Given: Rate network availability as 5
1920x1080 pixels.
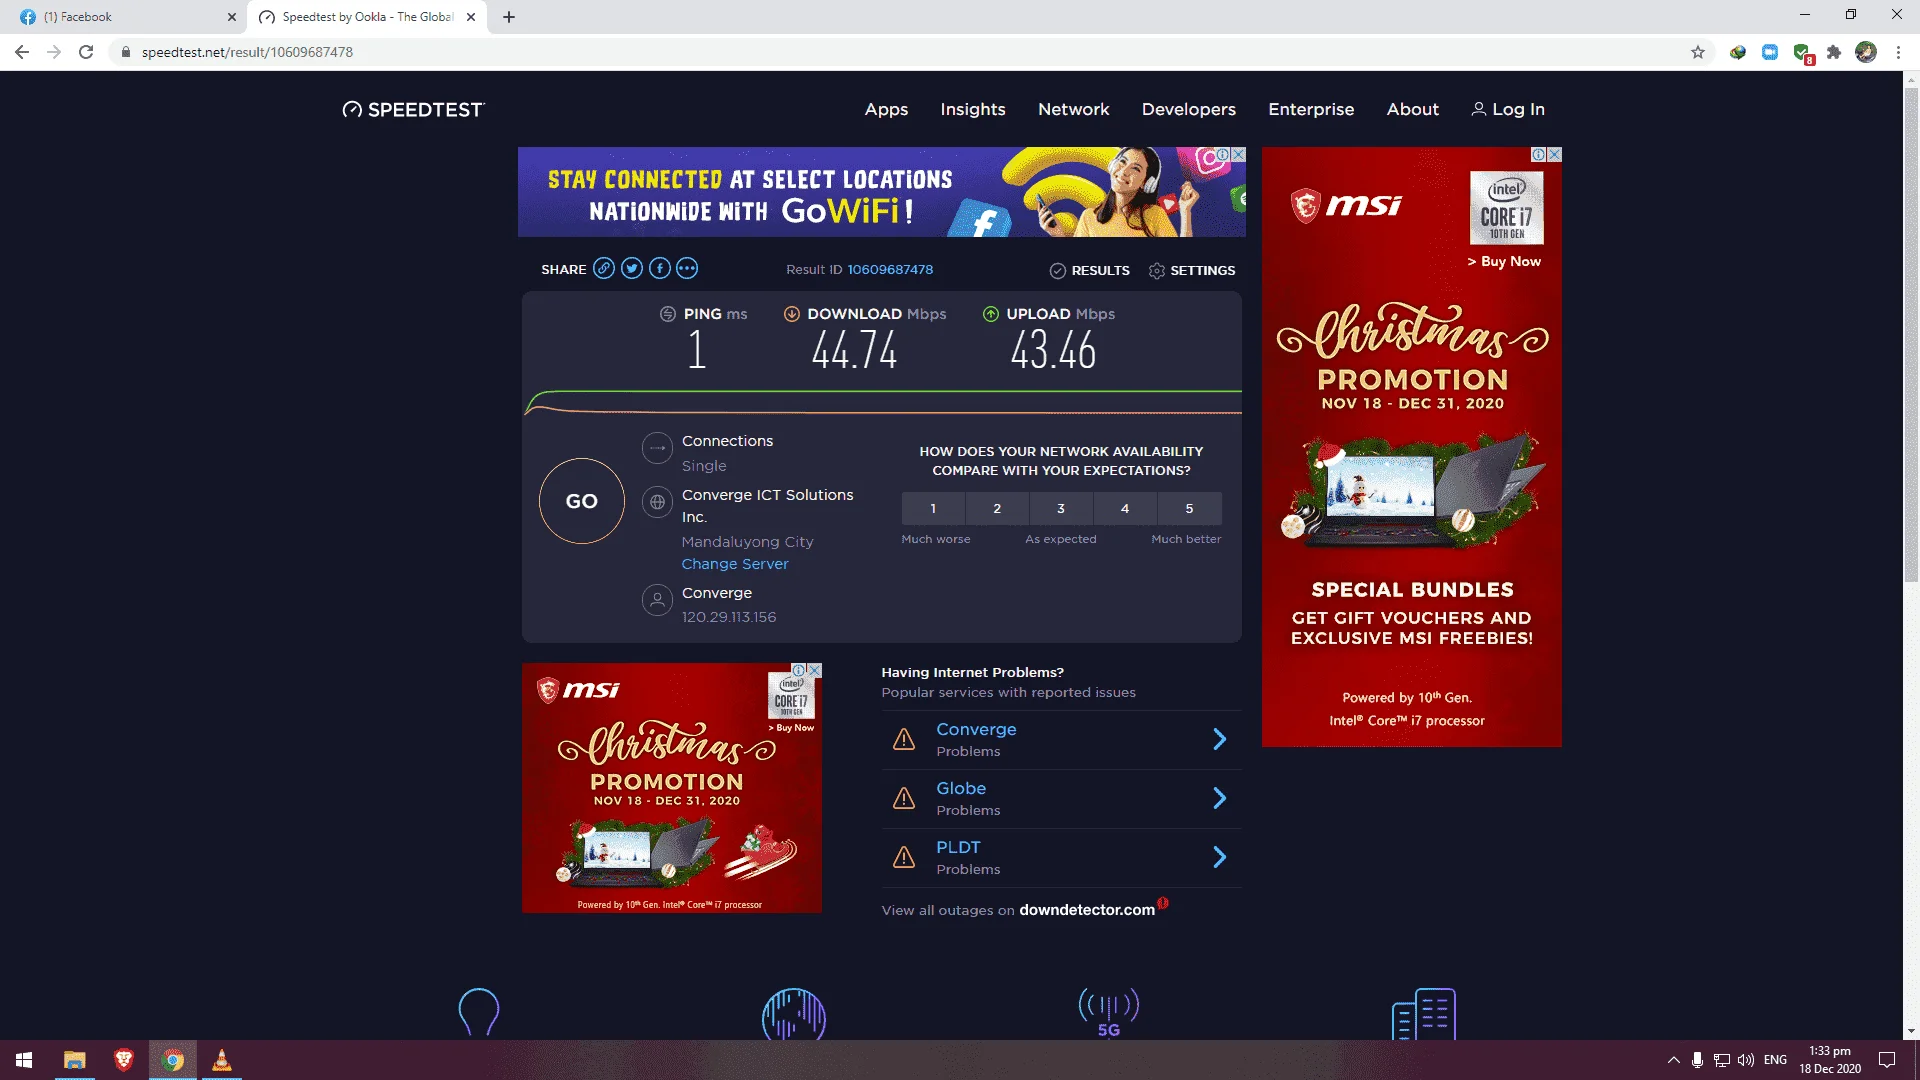Looking at the screenshot, I should pos(1189,509).
